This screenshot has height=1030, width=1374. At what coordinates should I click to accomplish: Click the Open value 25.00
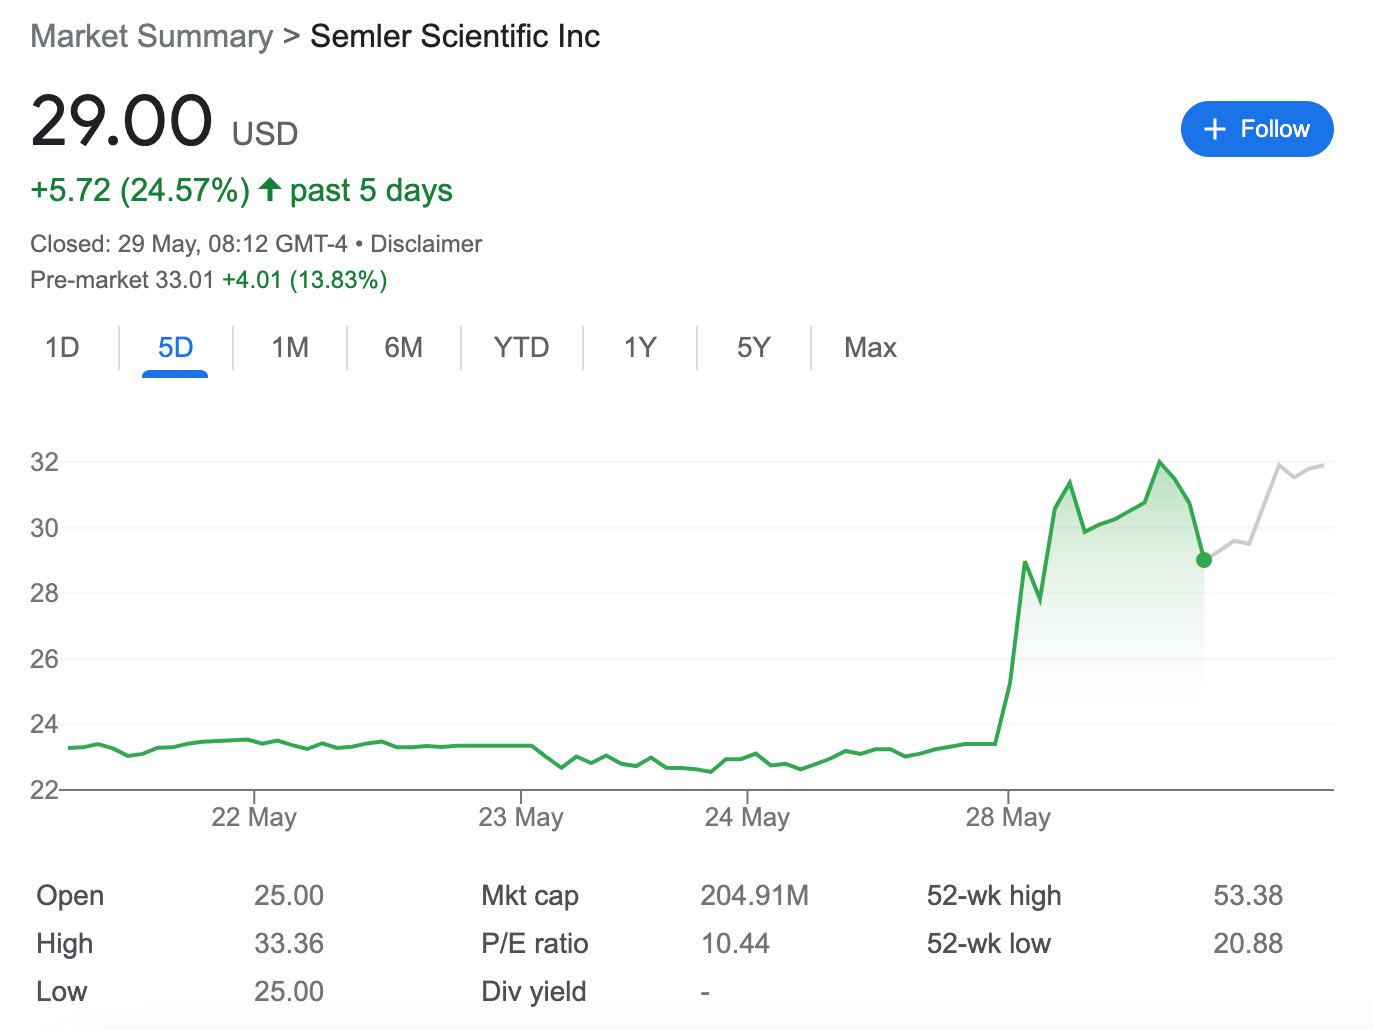(289, 895)
